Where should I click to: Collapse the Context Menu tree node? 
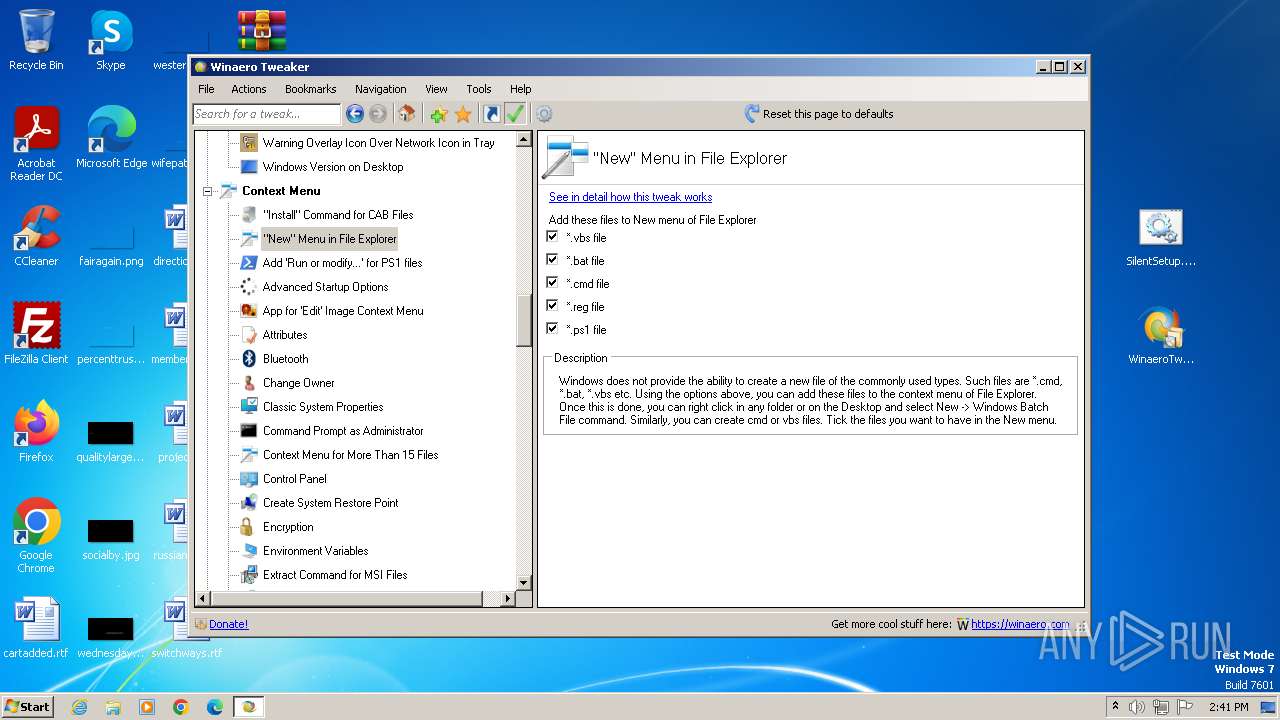click(x=208, y=191)
